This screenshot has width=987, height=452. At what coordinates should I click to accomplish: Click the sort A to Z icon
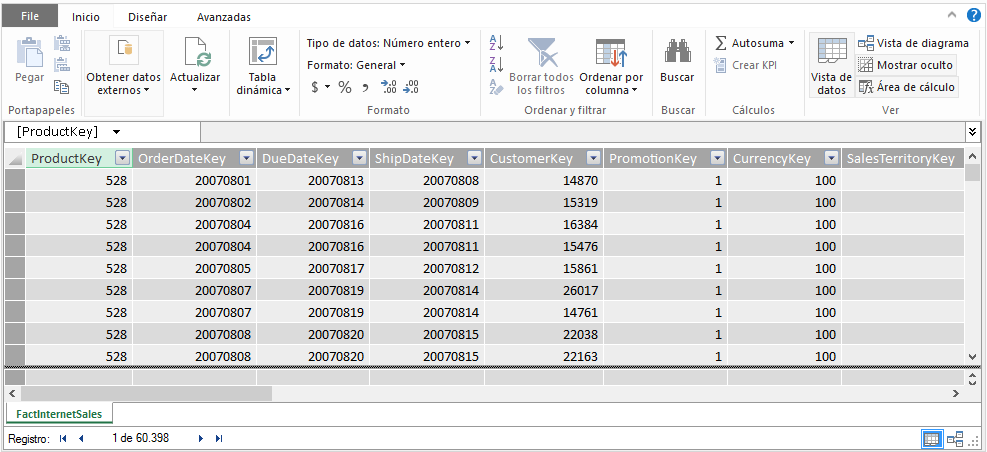496,43
